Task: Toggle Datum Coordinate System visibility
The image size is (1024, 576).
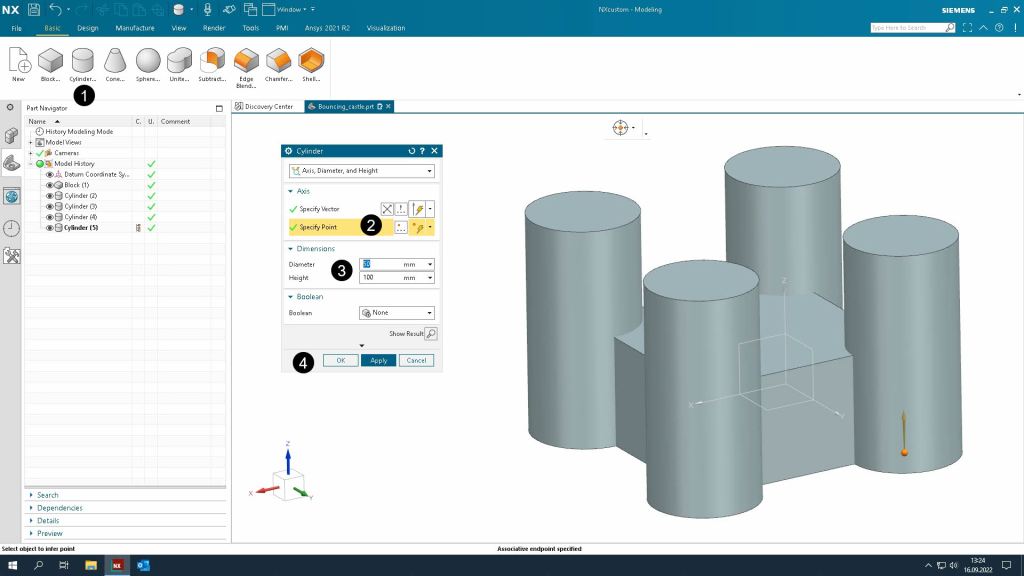Action: [49, 174]
